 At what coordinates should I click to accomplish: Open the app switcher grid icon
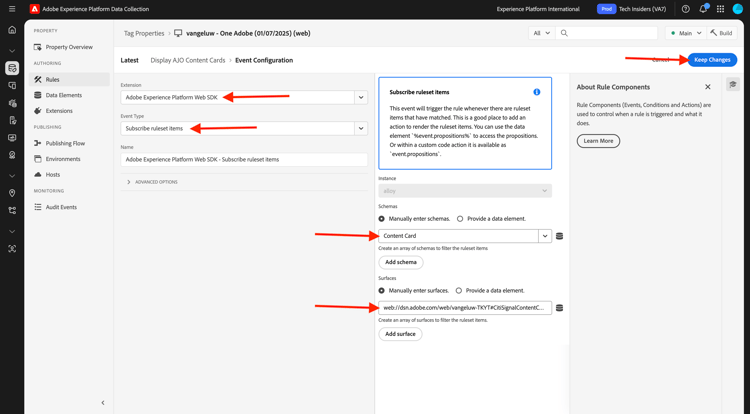coord(720,9)
